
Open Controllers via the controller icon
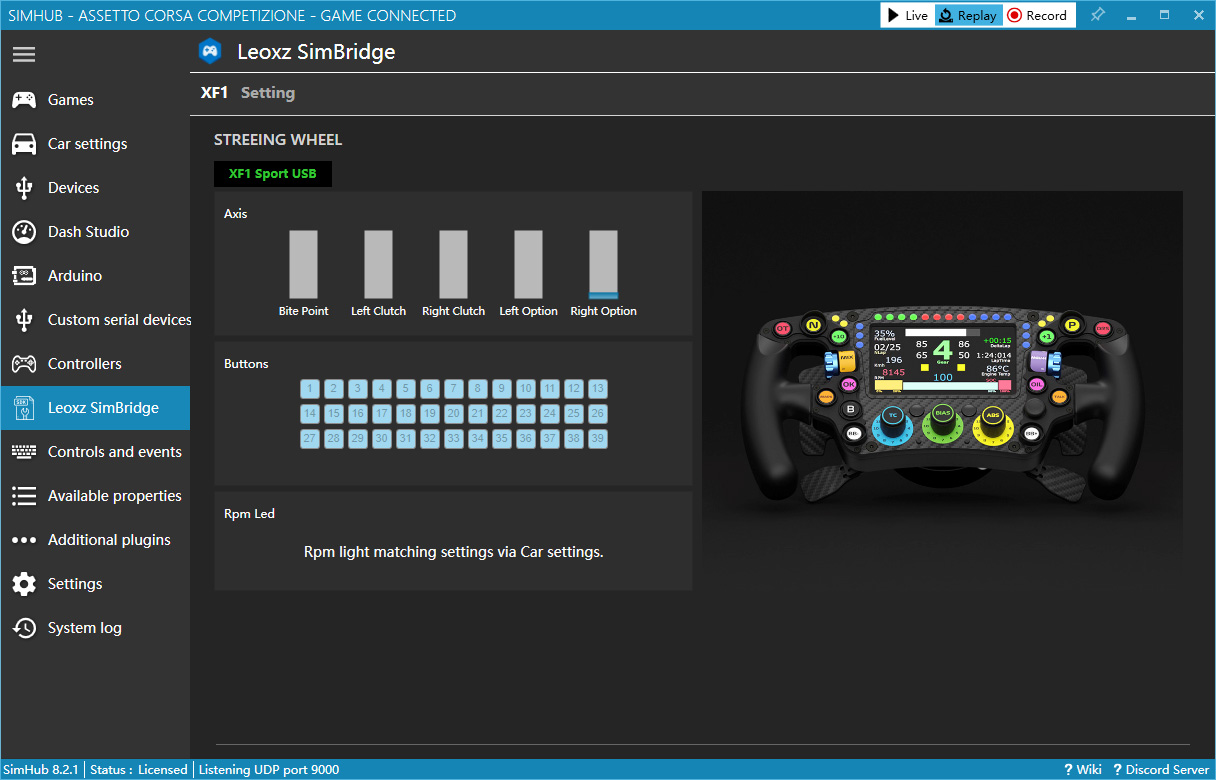24,364
